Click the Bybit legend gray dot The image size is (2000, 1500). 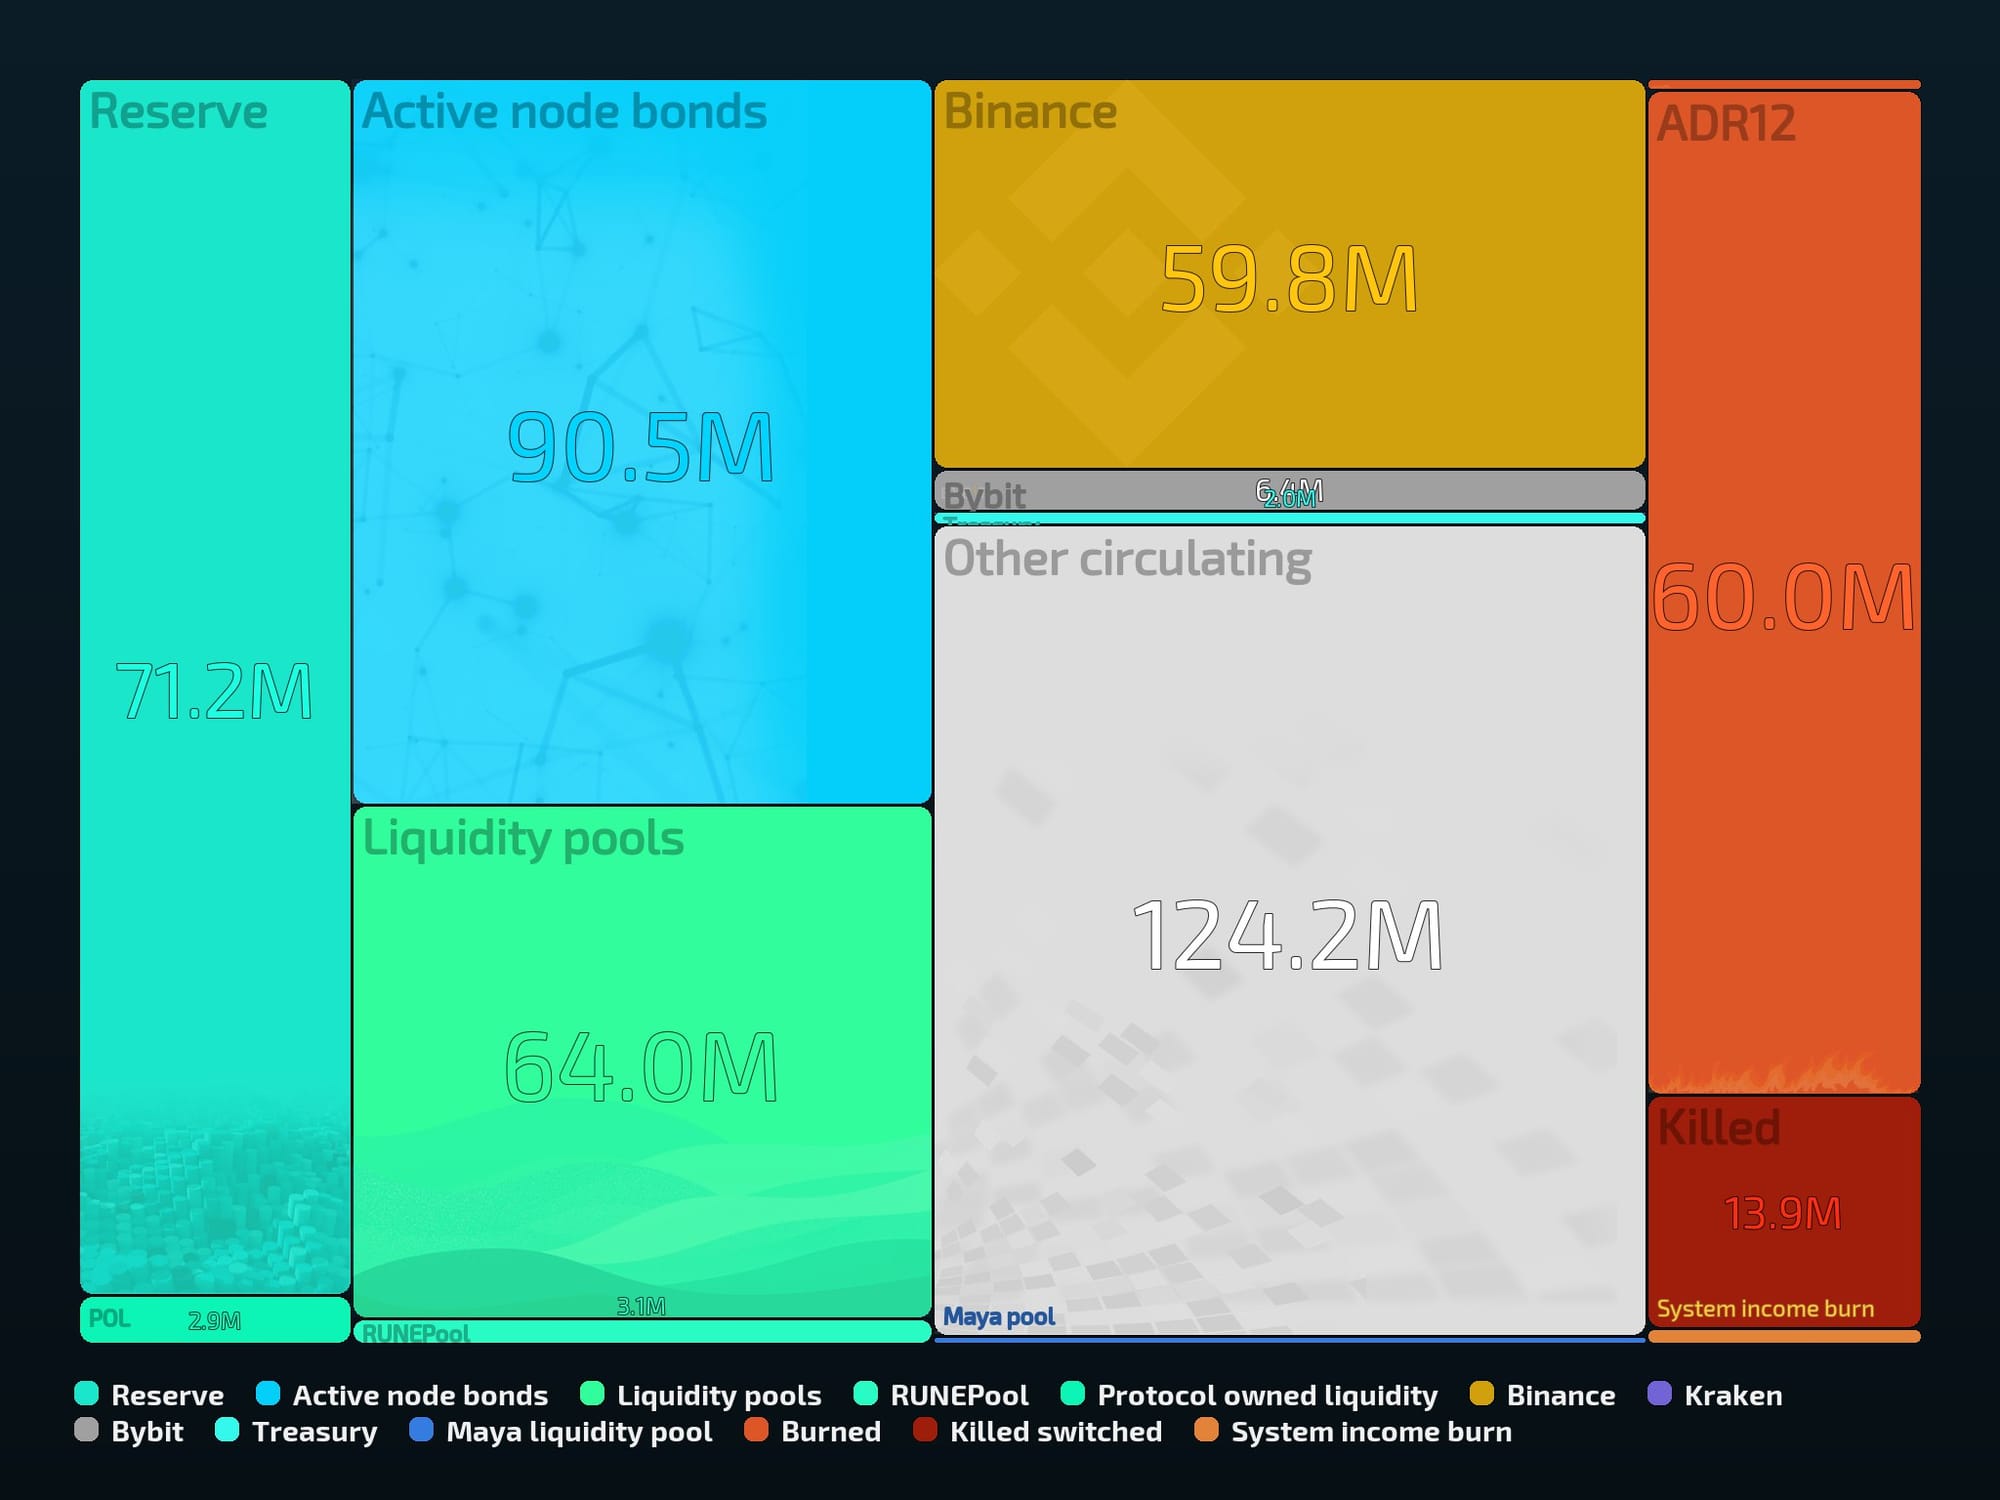coord(87,1429)
